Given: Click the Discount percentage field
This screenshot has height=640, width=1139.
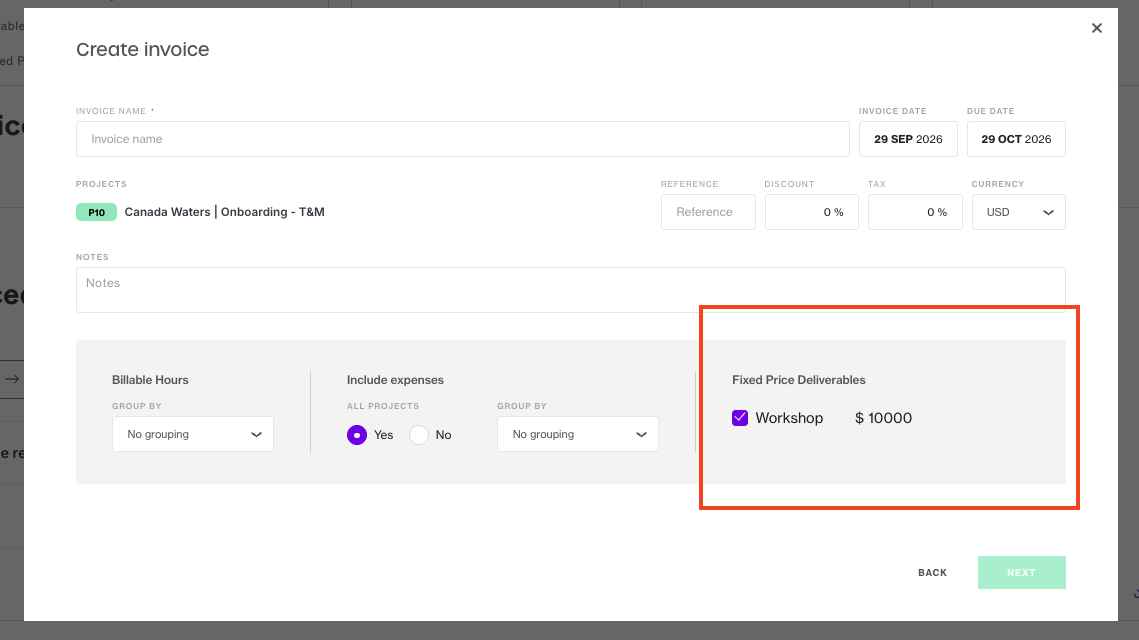Looking at the screenshot, I should tap(811, 212).
